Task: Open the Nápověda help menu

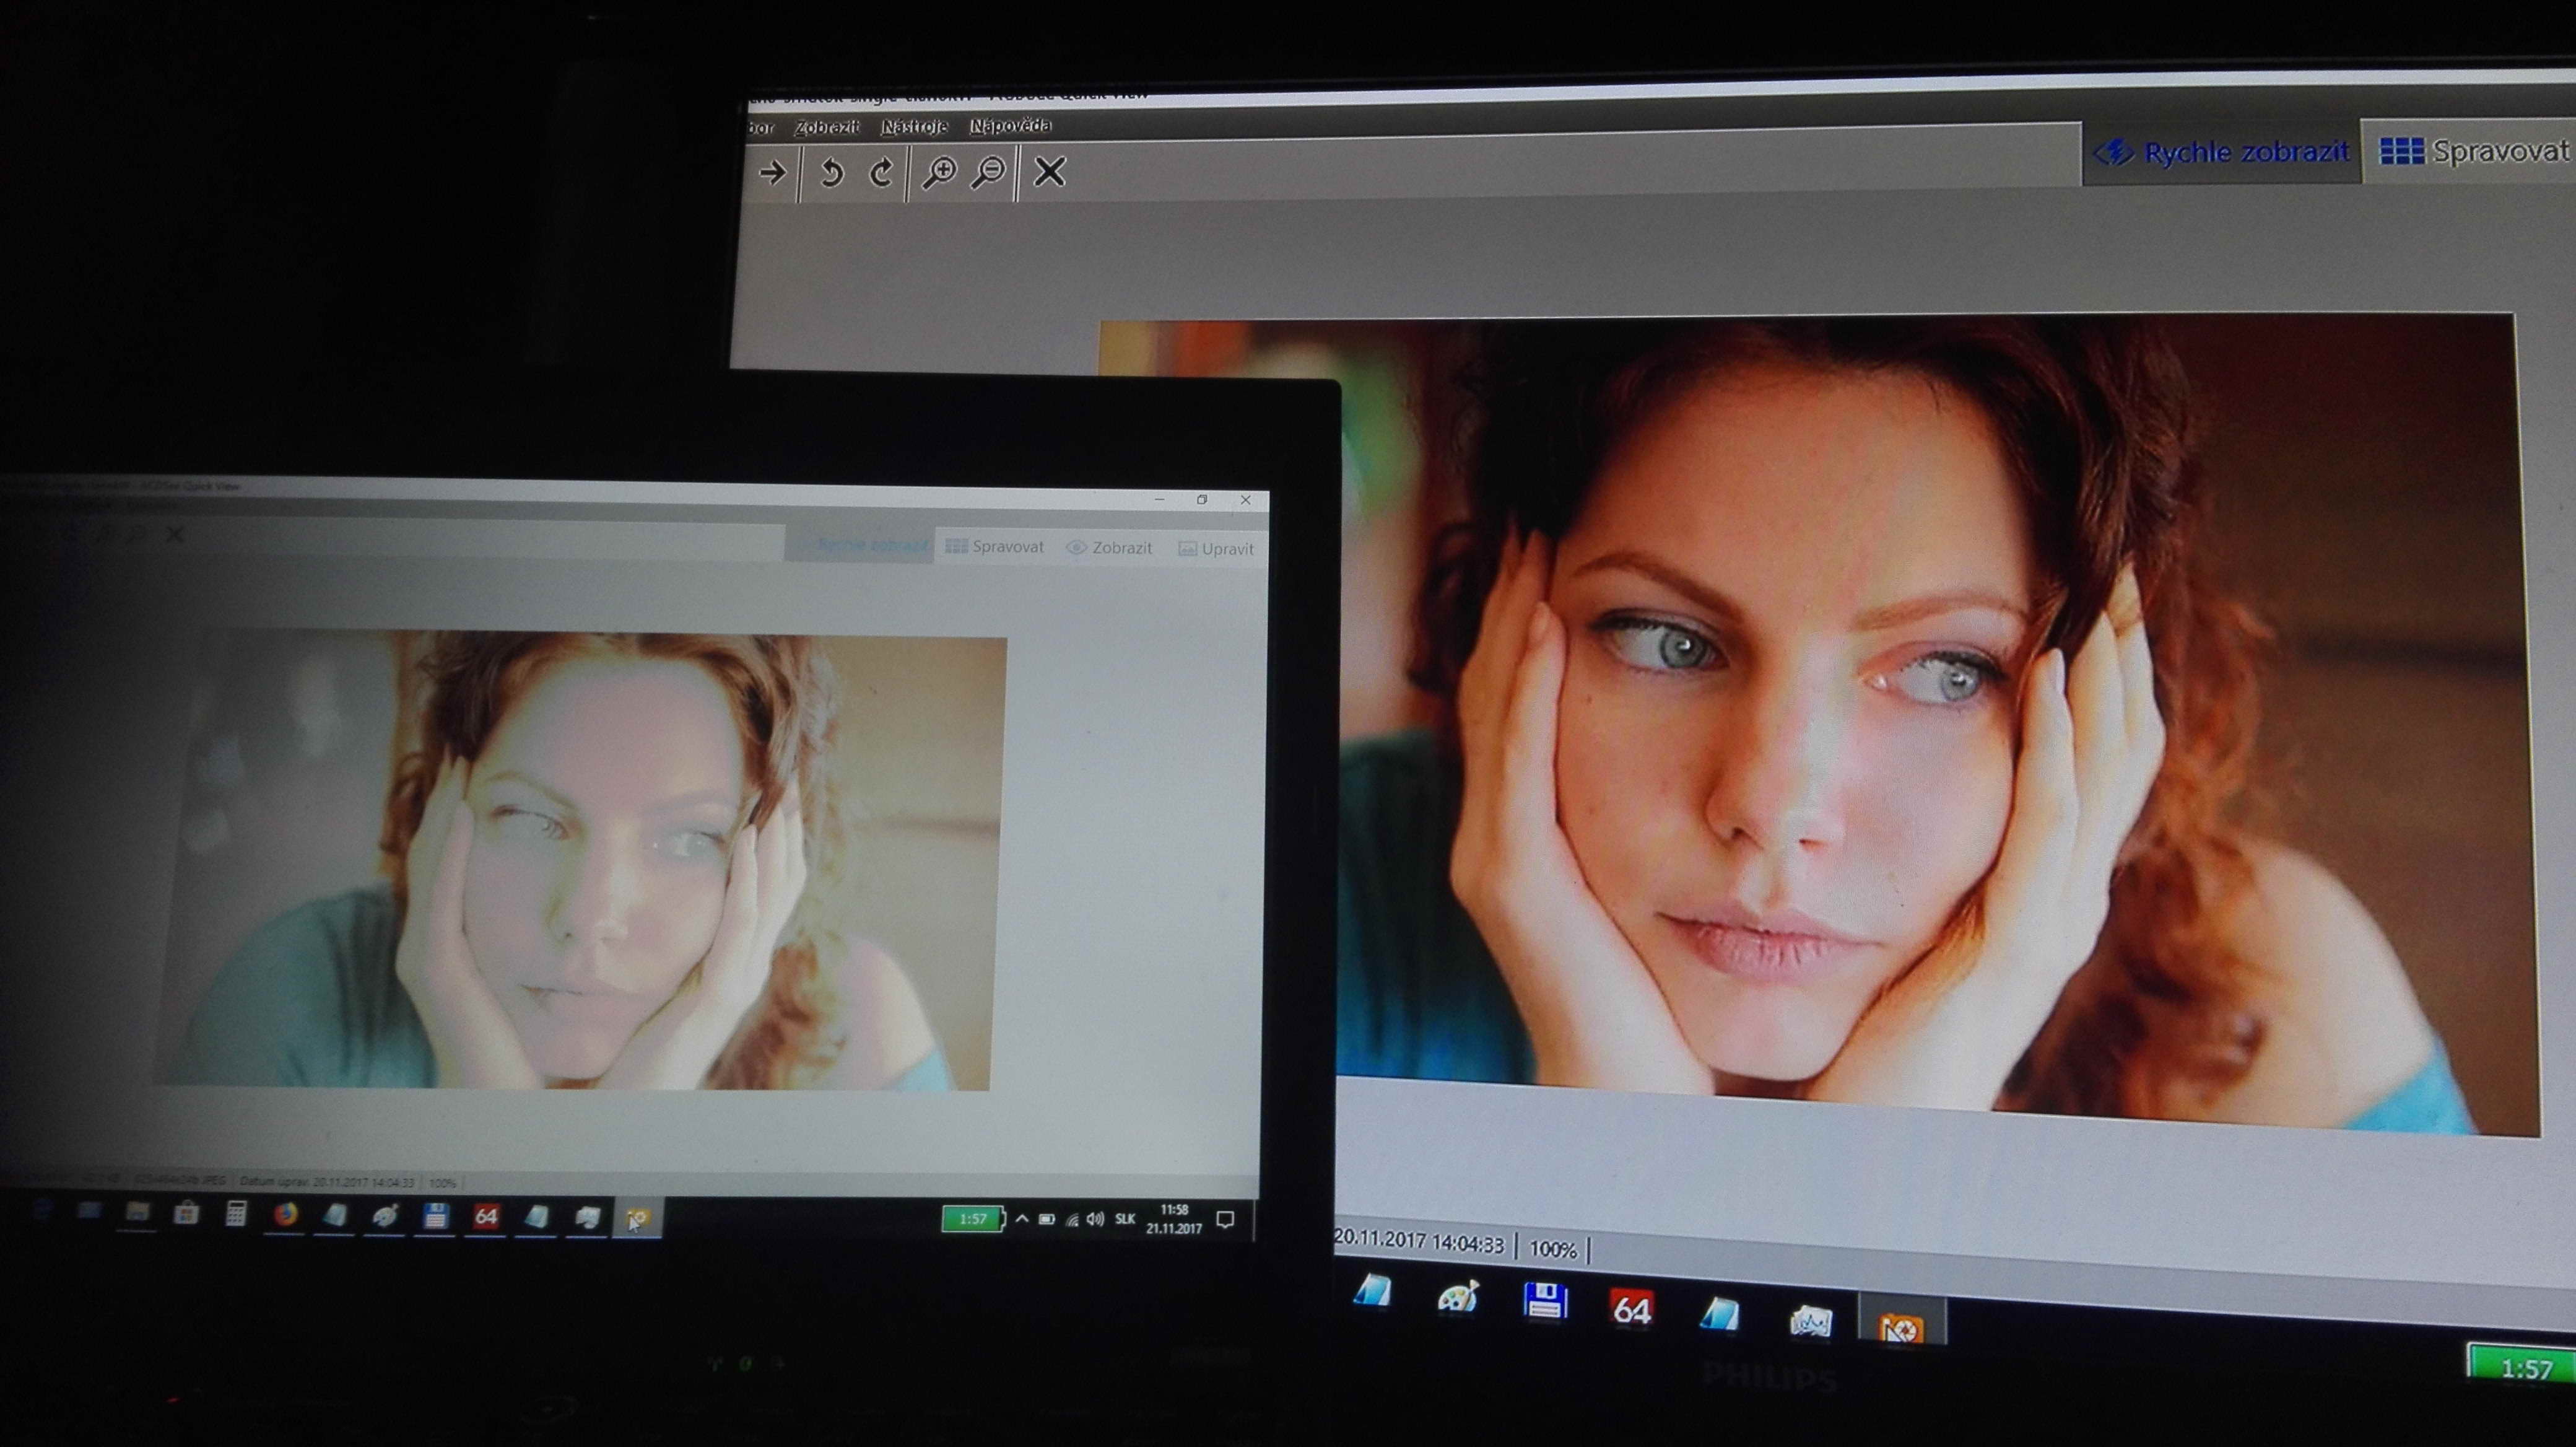Action: pos(1010,126)
